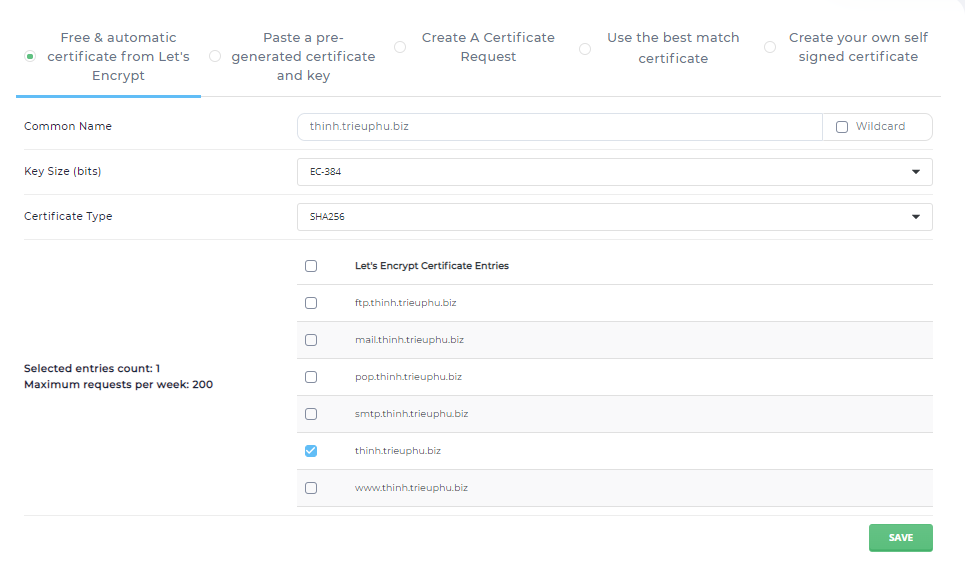Tick the smtp.thinh.trieuphu.biz checkbox
The width and height of the screenshot is (965, 567).
point(311,414)
